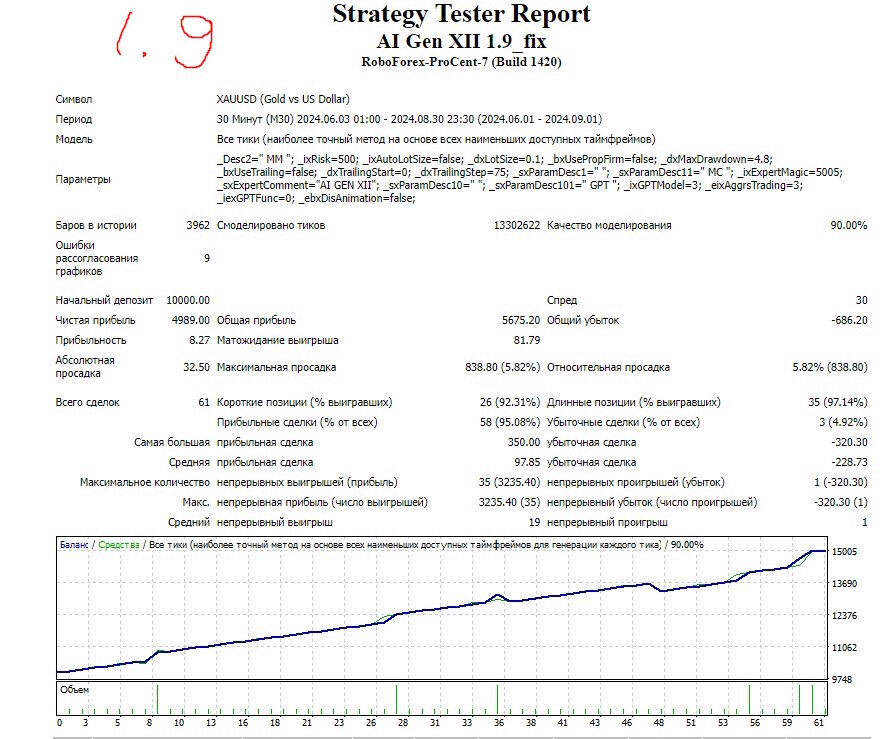The height and width of the screenshot is (739, 884).
Task: Click the long positions value 35 (97.14%)
Action: (x=838, y=402)
